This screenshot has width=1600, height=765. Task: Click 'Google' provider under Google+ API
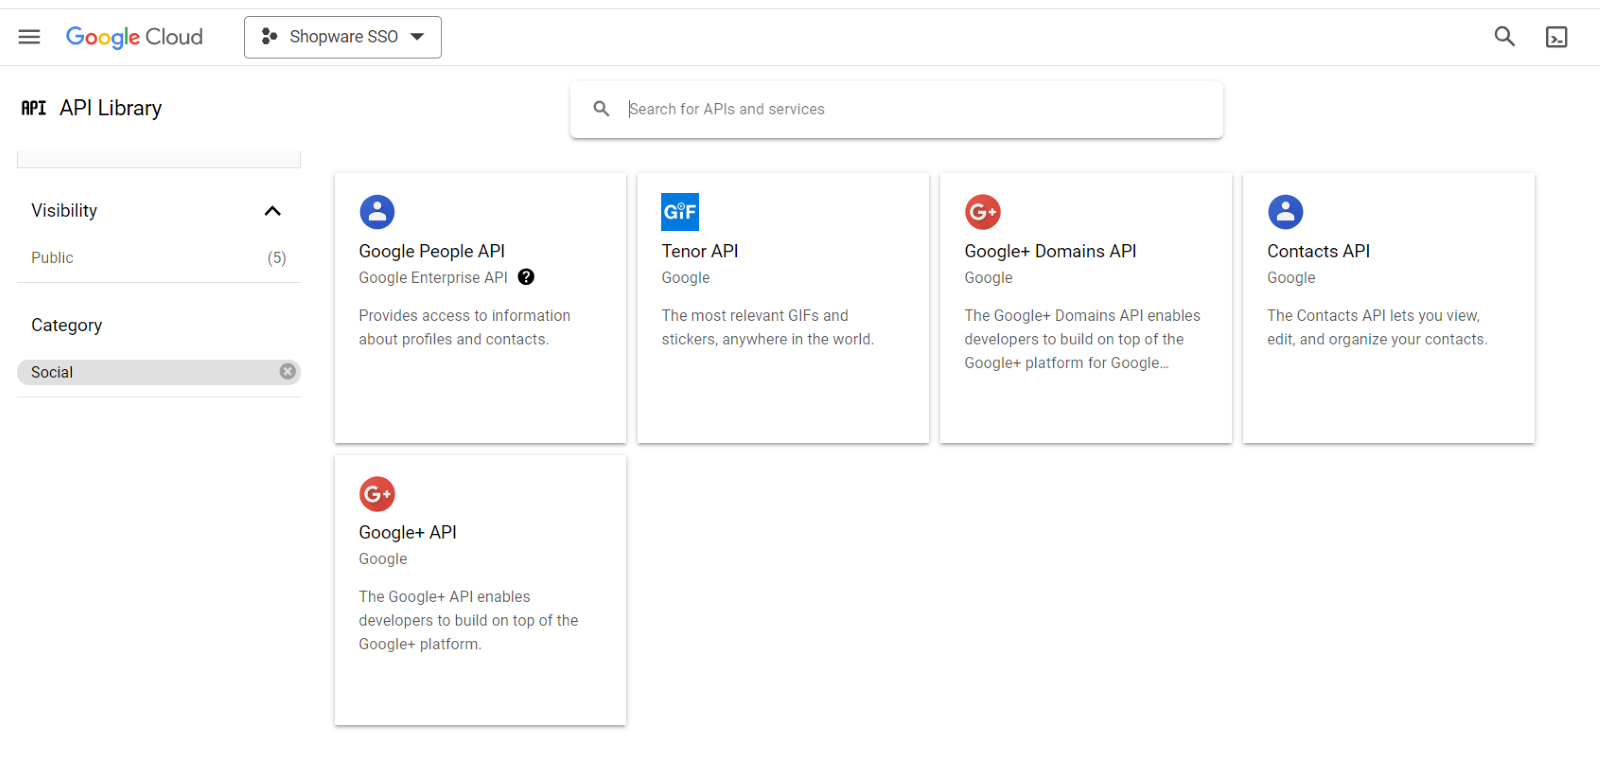383,559
